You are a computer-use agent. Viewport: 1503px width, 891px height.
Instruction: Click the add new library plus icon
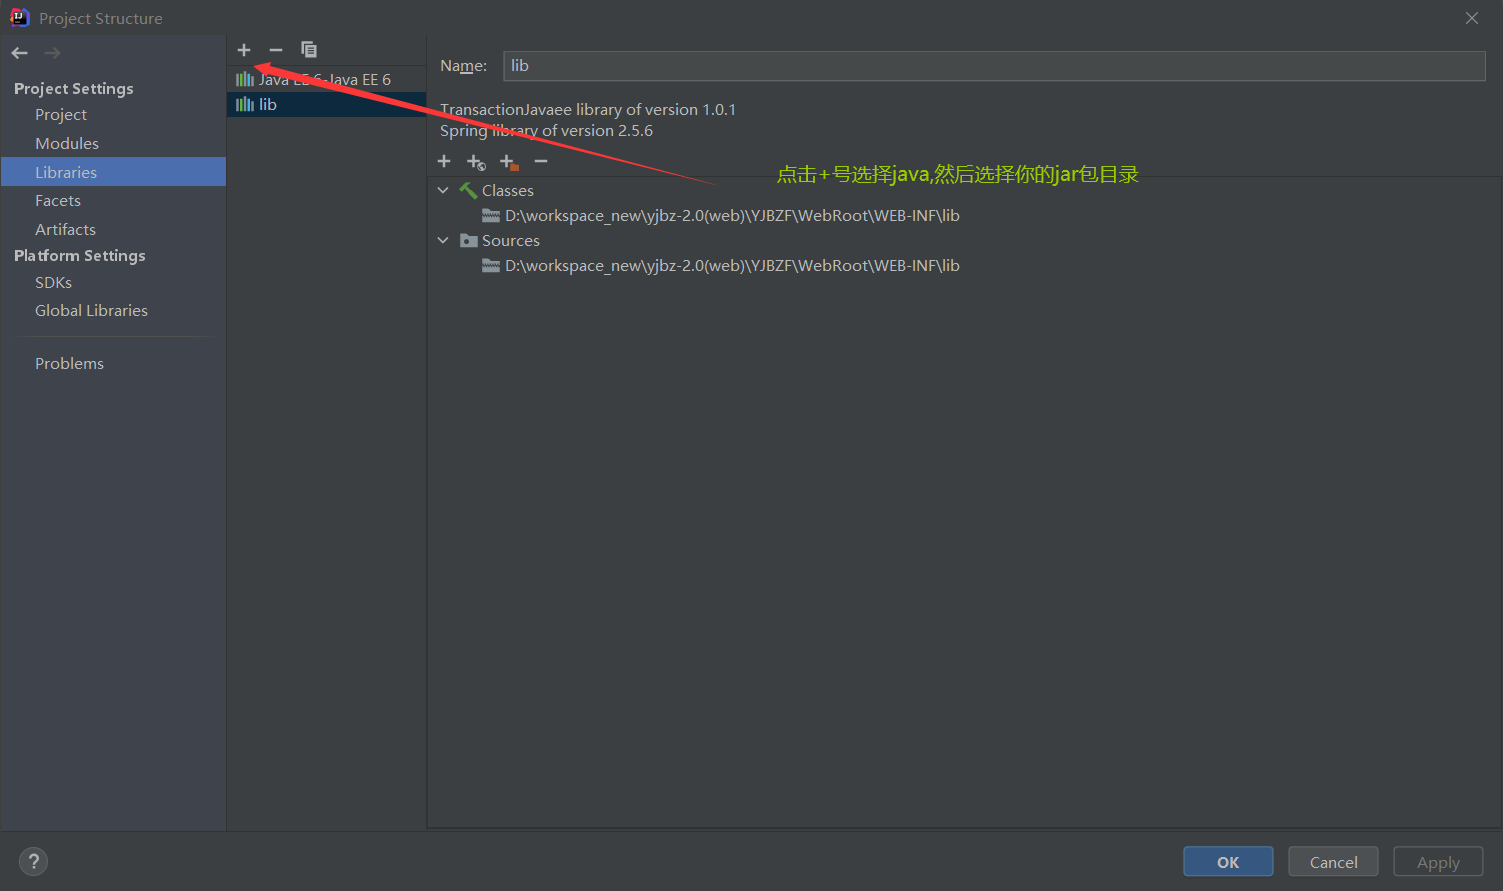[x=244, y=50]
